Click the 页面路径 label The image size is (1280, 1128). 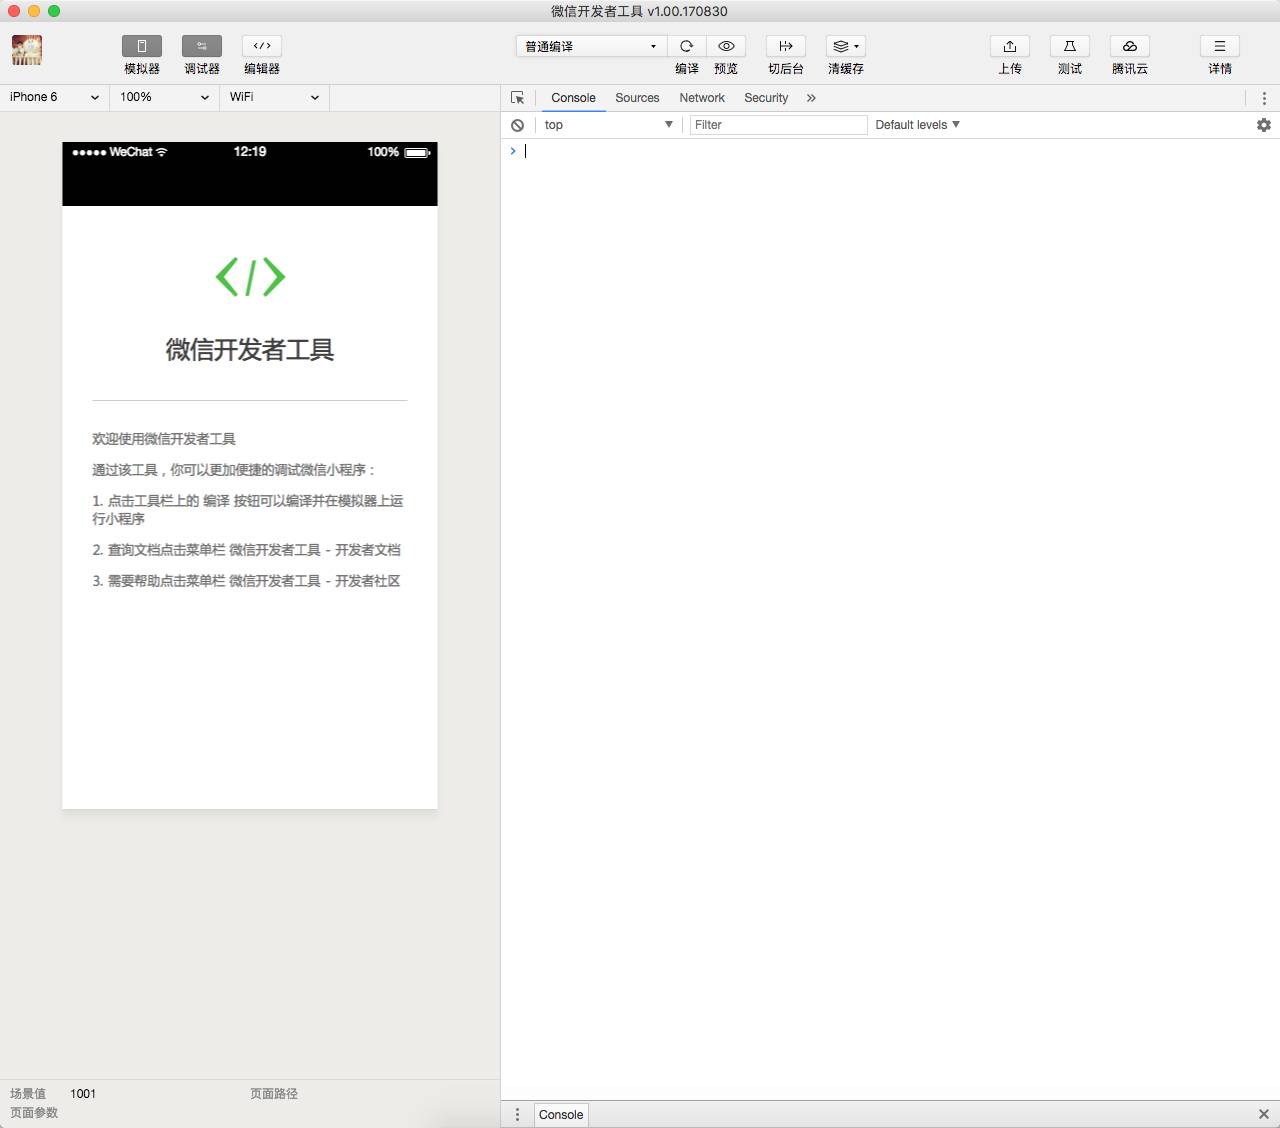(274, 1094)
